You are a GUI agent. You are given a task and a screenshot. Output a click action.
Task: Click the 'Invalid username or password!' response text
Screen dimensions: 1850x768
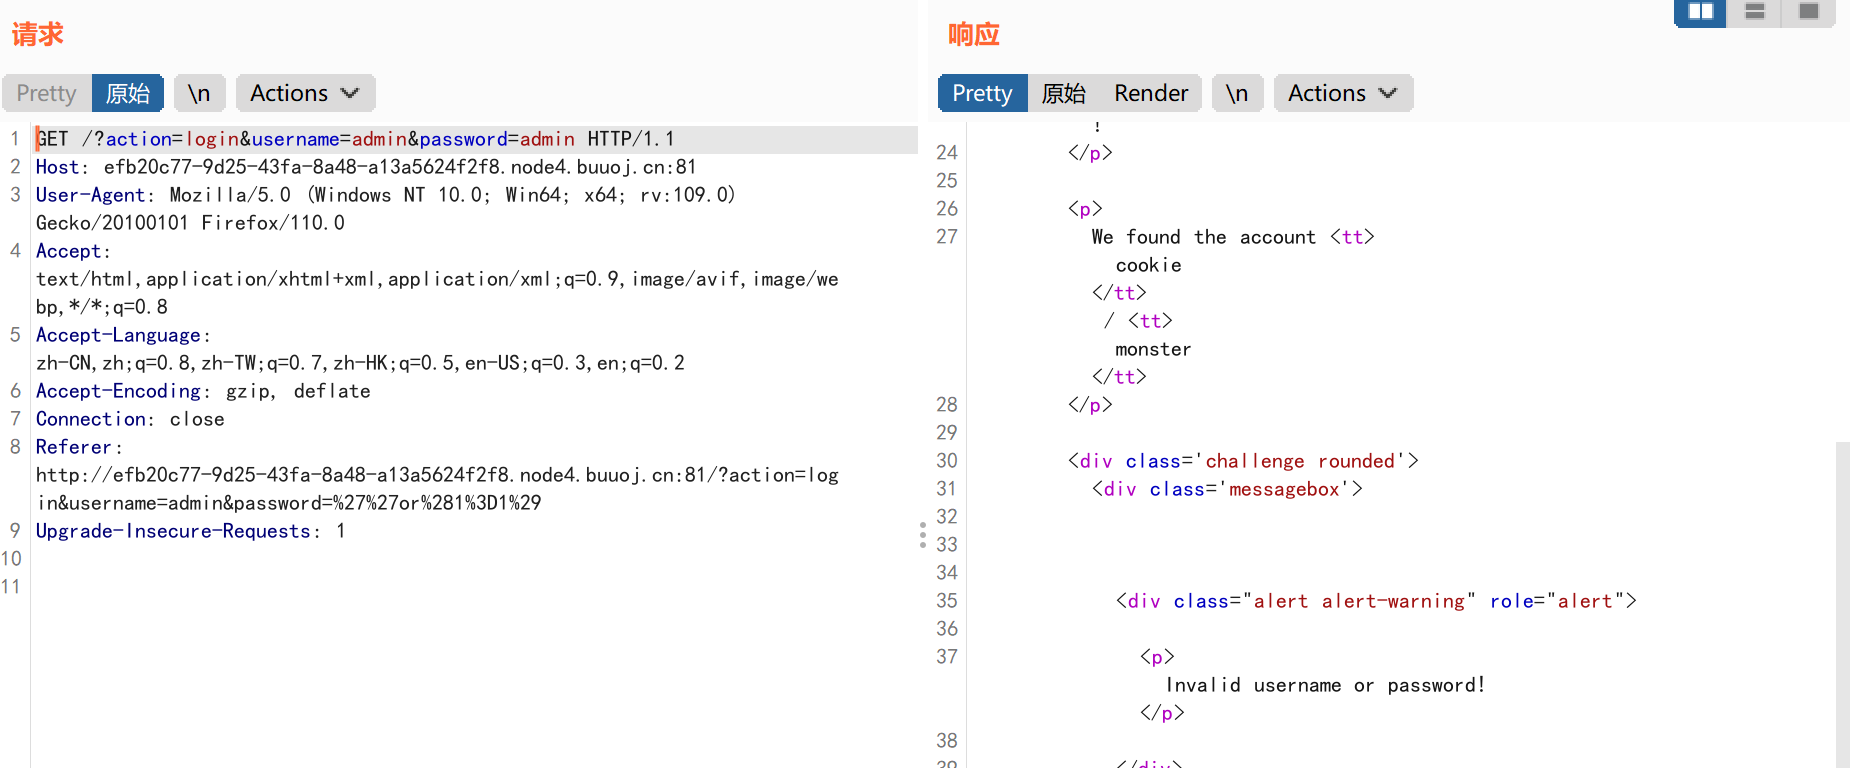click(1325, 685)
